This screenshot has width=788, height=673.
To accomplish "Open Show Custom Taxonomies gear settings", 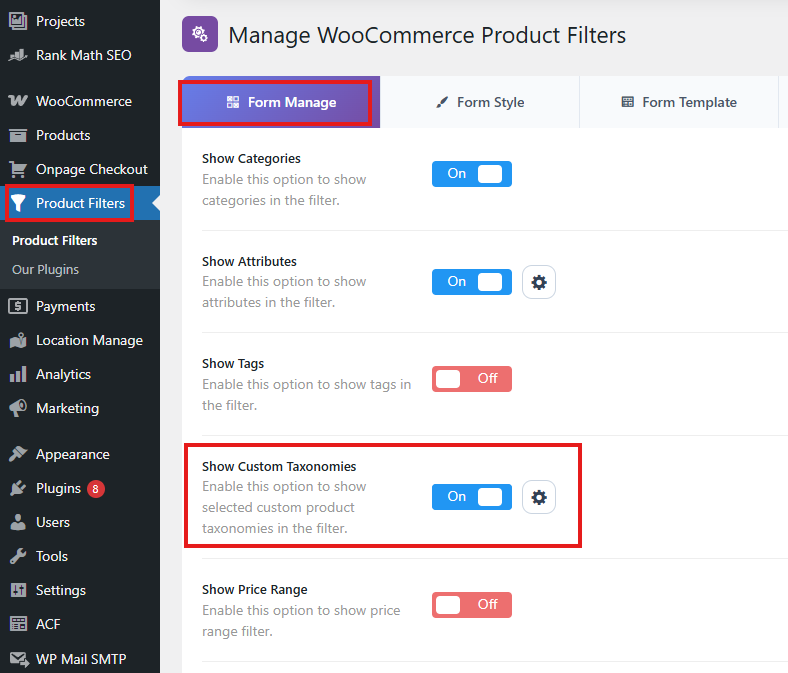I will (539, 497).
